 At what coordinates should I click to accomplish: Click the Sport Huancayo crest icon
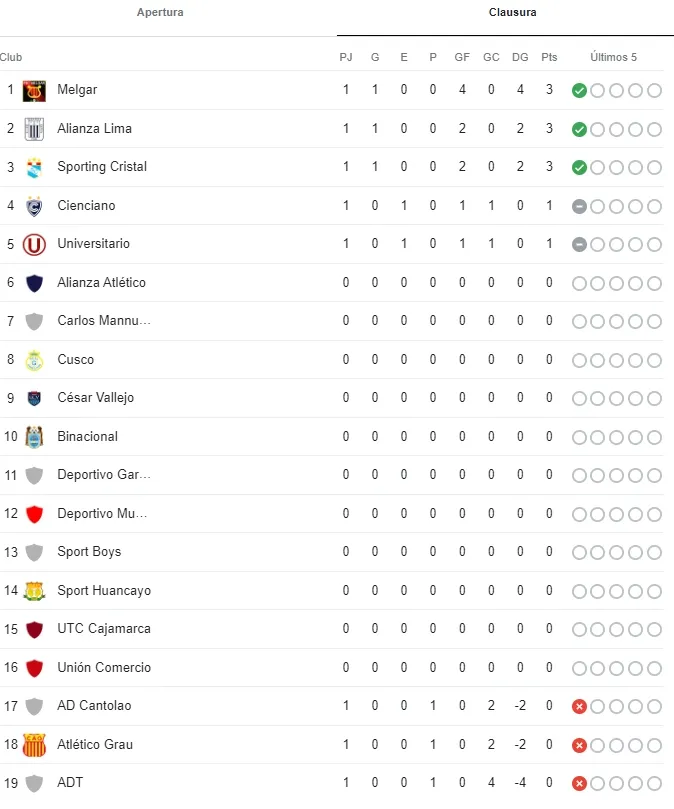pos(35,591)
